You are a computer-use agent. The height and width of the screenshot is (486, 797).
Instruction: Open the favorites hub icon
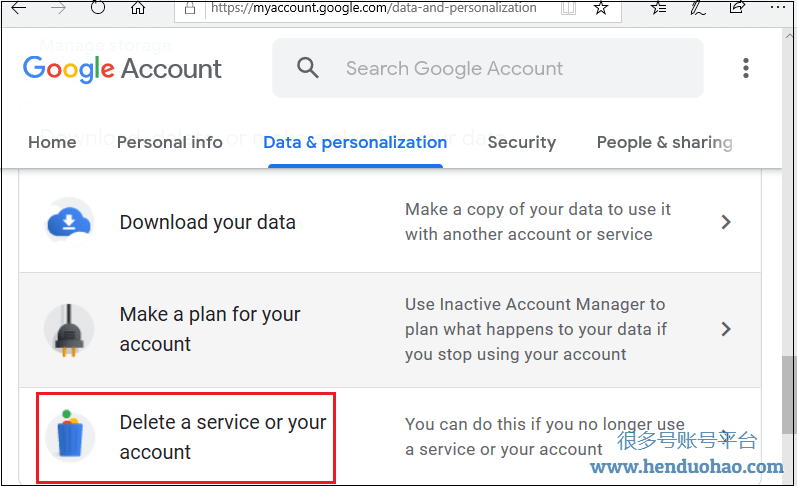(x=658, y=8)
